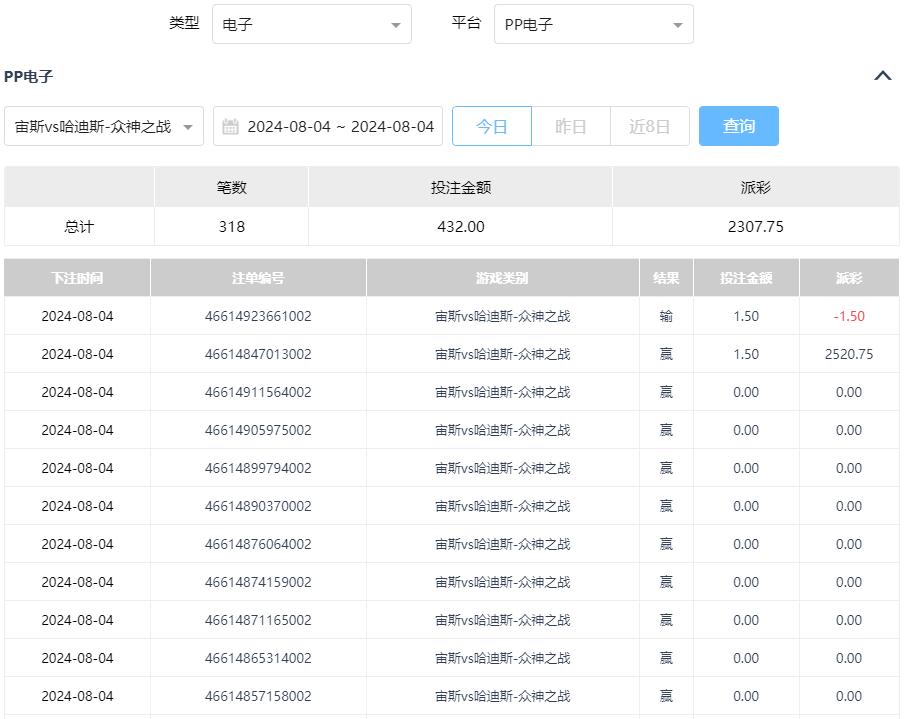Viewport: 904px width, 719px height.
Task: Click the 结果 column header
Action: pyautogui.click(x=666, y=278)
